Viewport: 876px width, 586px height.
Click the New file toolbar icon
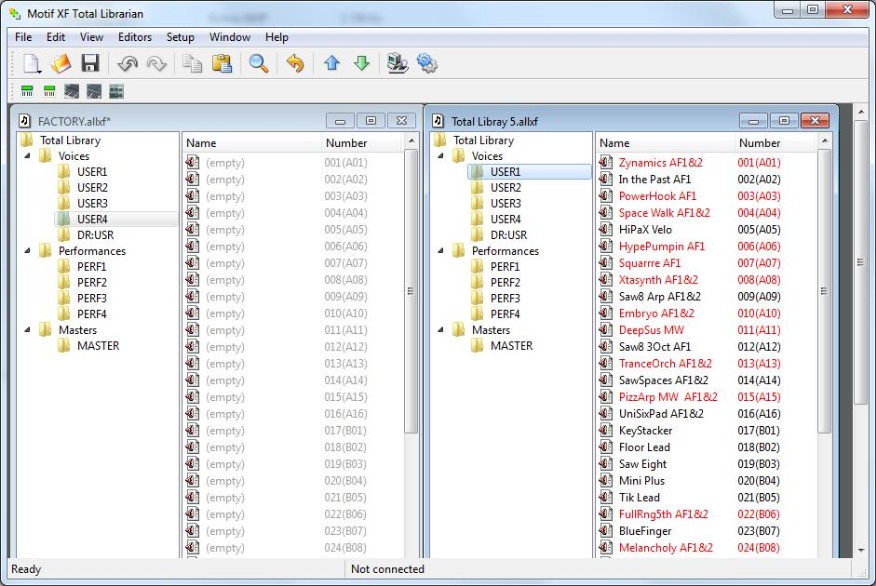tap(32, 63)
